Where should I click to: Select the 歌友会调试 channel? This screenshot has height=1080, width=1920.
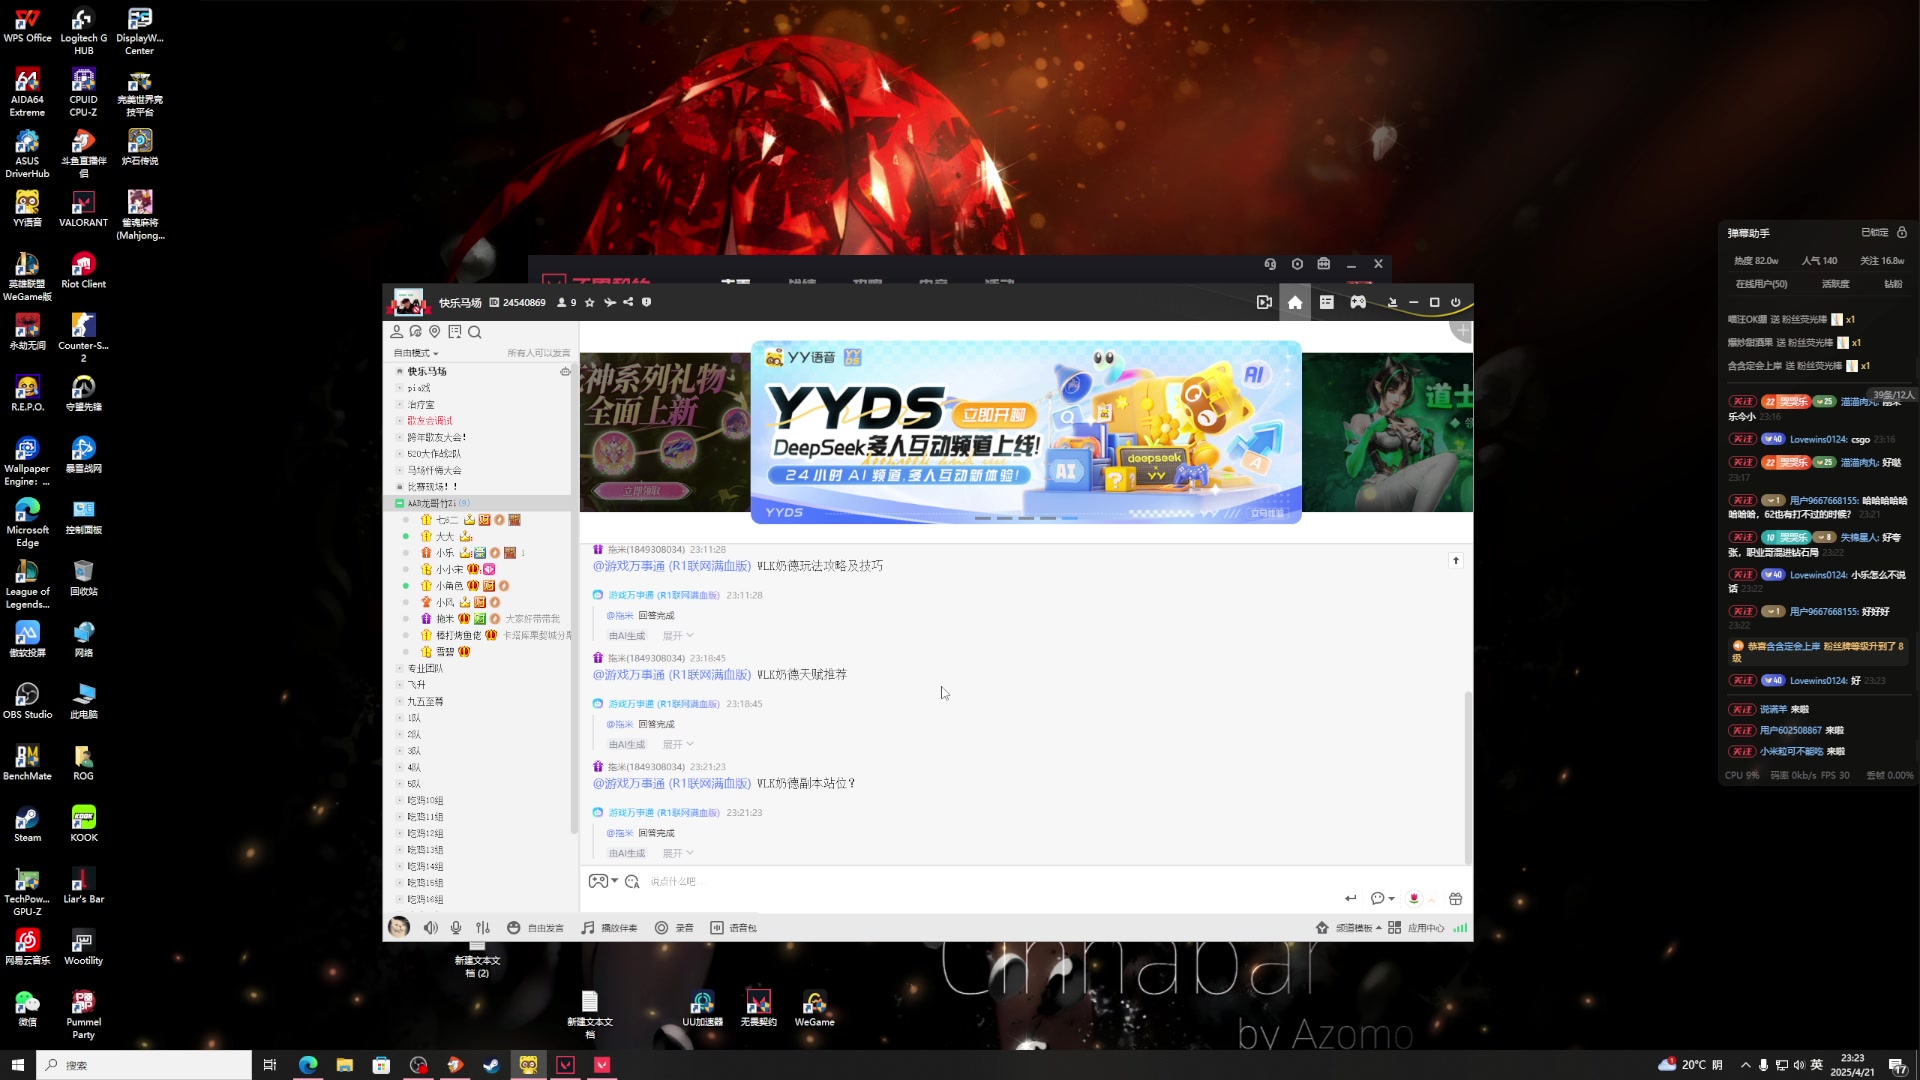430,420
